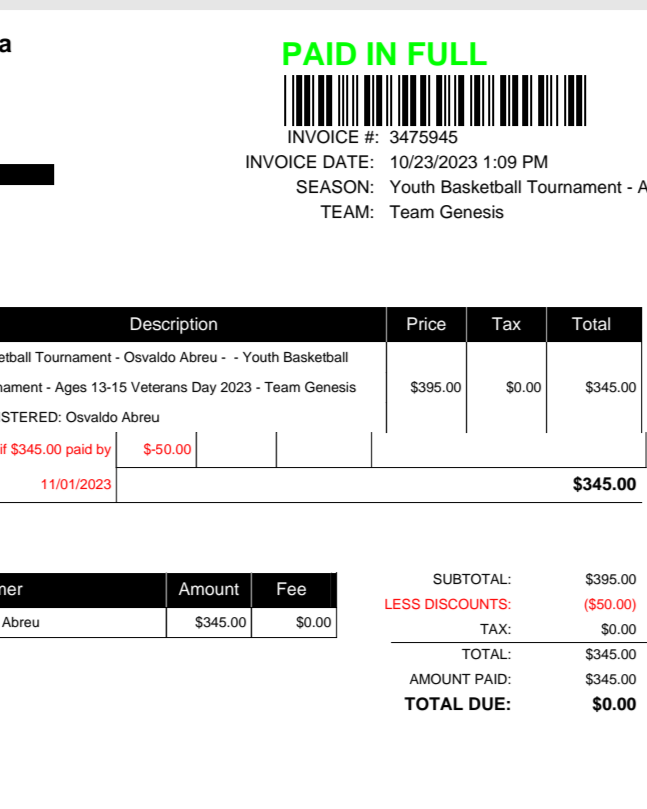Click the red 11/01/2023 discount deadline
This screenshot has width=647, height=809.
pyautogui.click(x=76, y=484)
